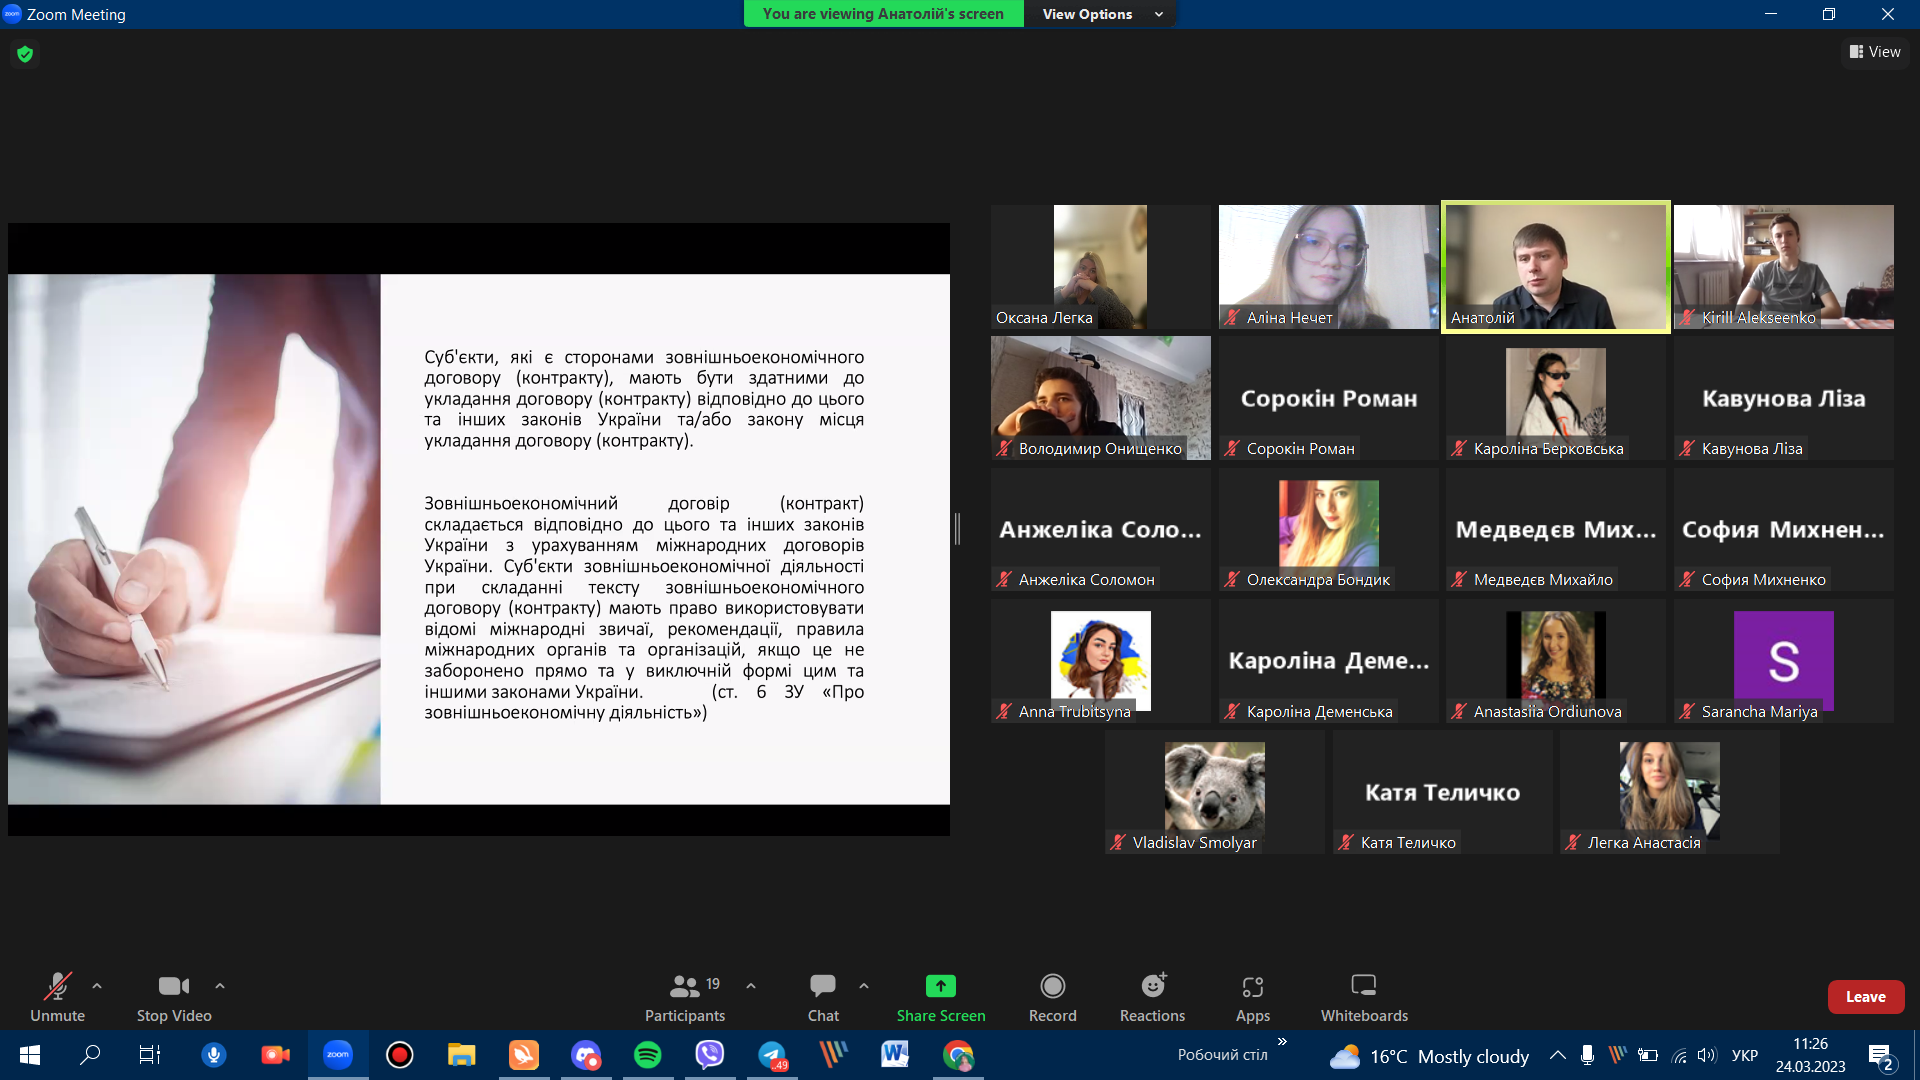The image size is (1920, 1080).
Task: Expand the arrow next to Participants
Action: coord(751,986)
